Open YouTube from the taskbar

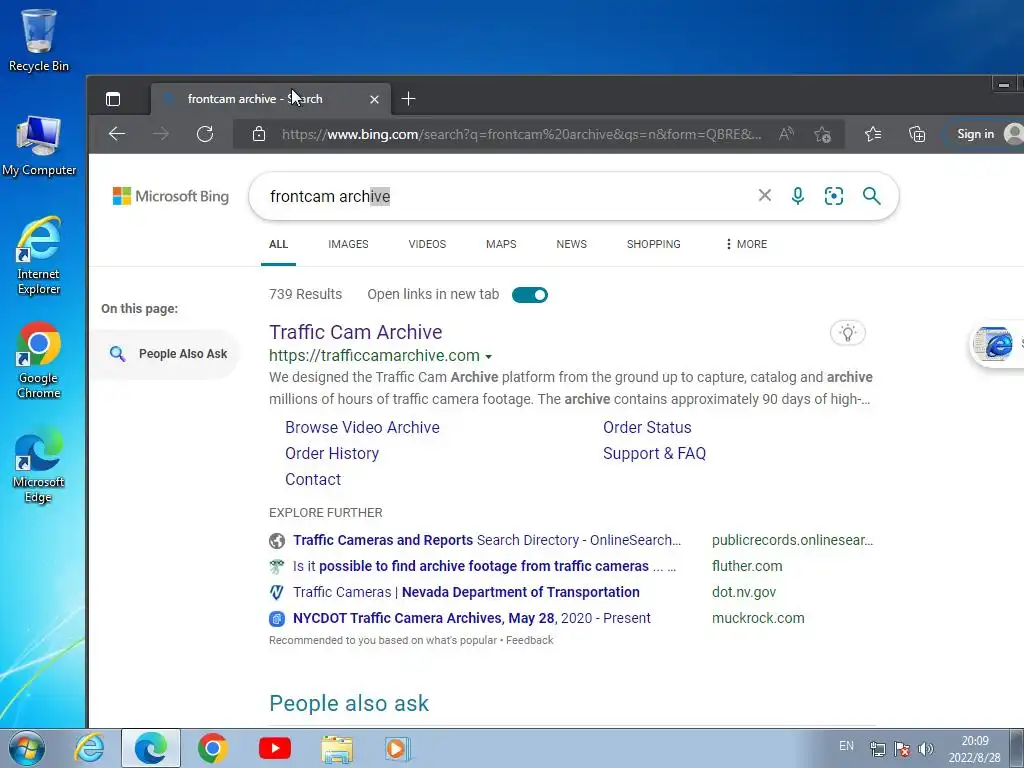pyautogui.click(x=275, y=748)
